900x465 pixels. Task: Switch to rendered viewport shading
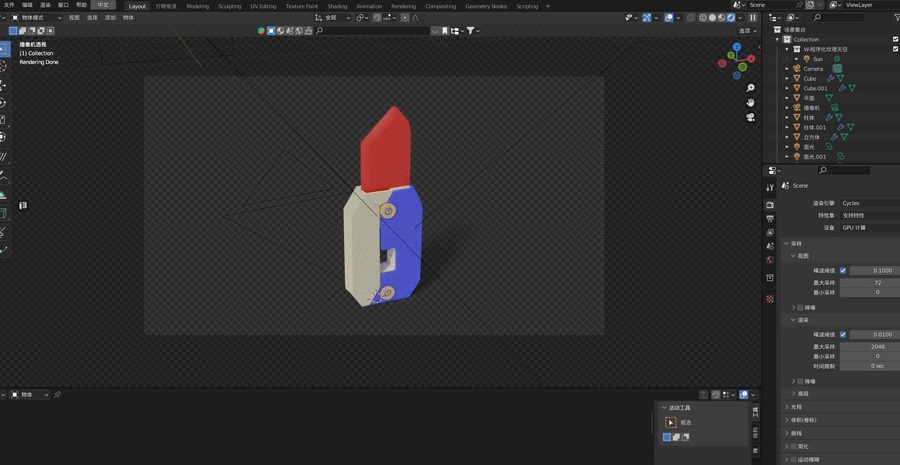[x=731, y=18]
